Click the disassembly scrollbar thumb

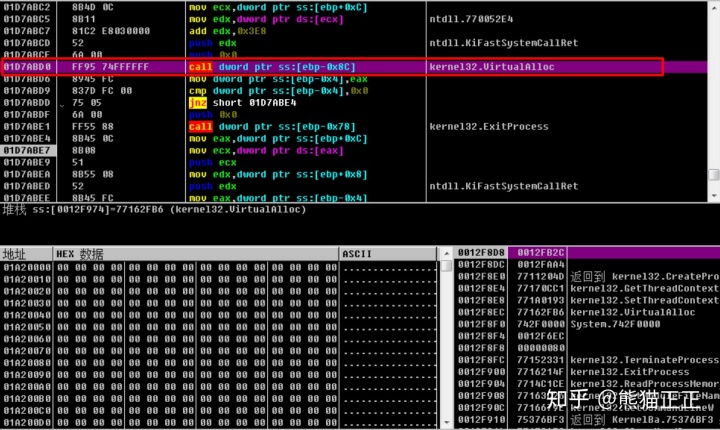pos(714,175)
